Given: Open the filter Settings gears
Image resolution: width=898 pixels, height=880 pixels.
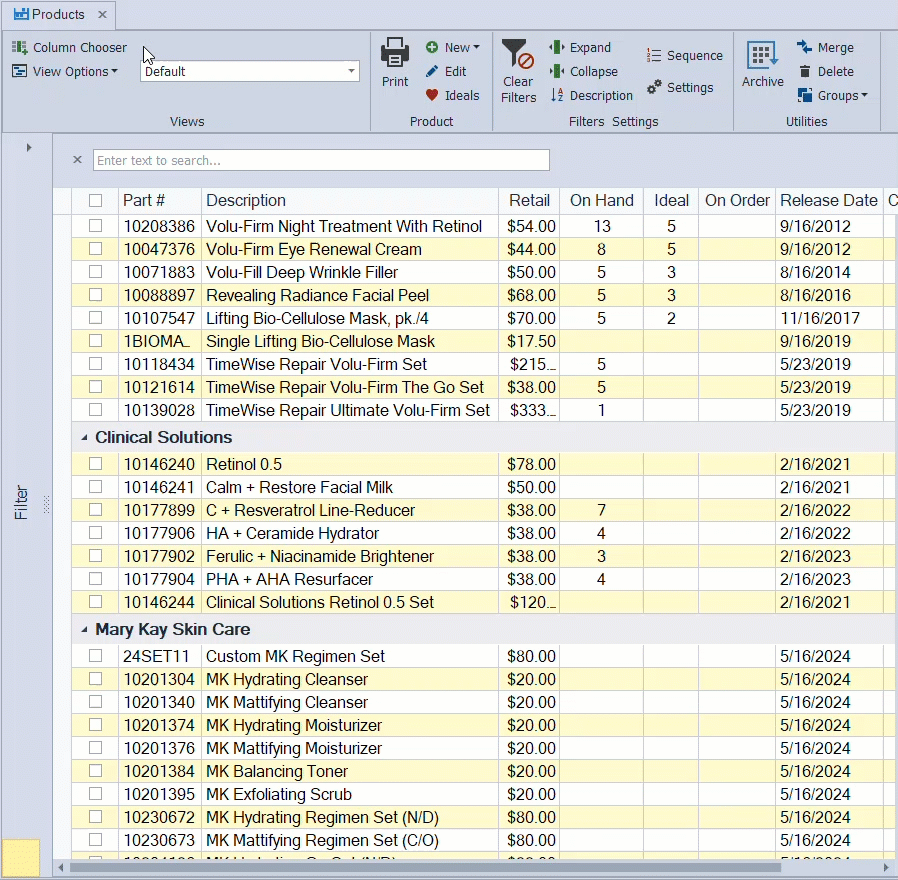Looking at the screenshot, I should coord(680,88).
